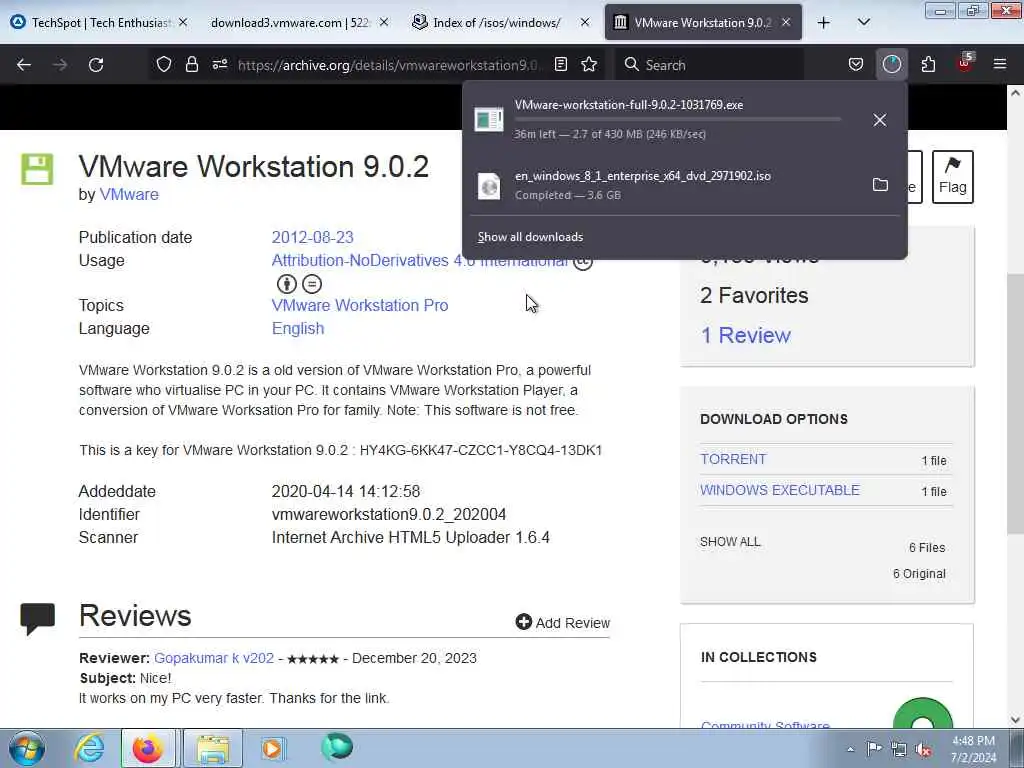1024x768 pixels.
Task: Click the padlock site security icon
Action: [x=191, y=64]
